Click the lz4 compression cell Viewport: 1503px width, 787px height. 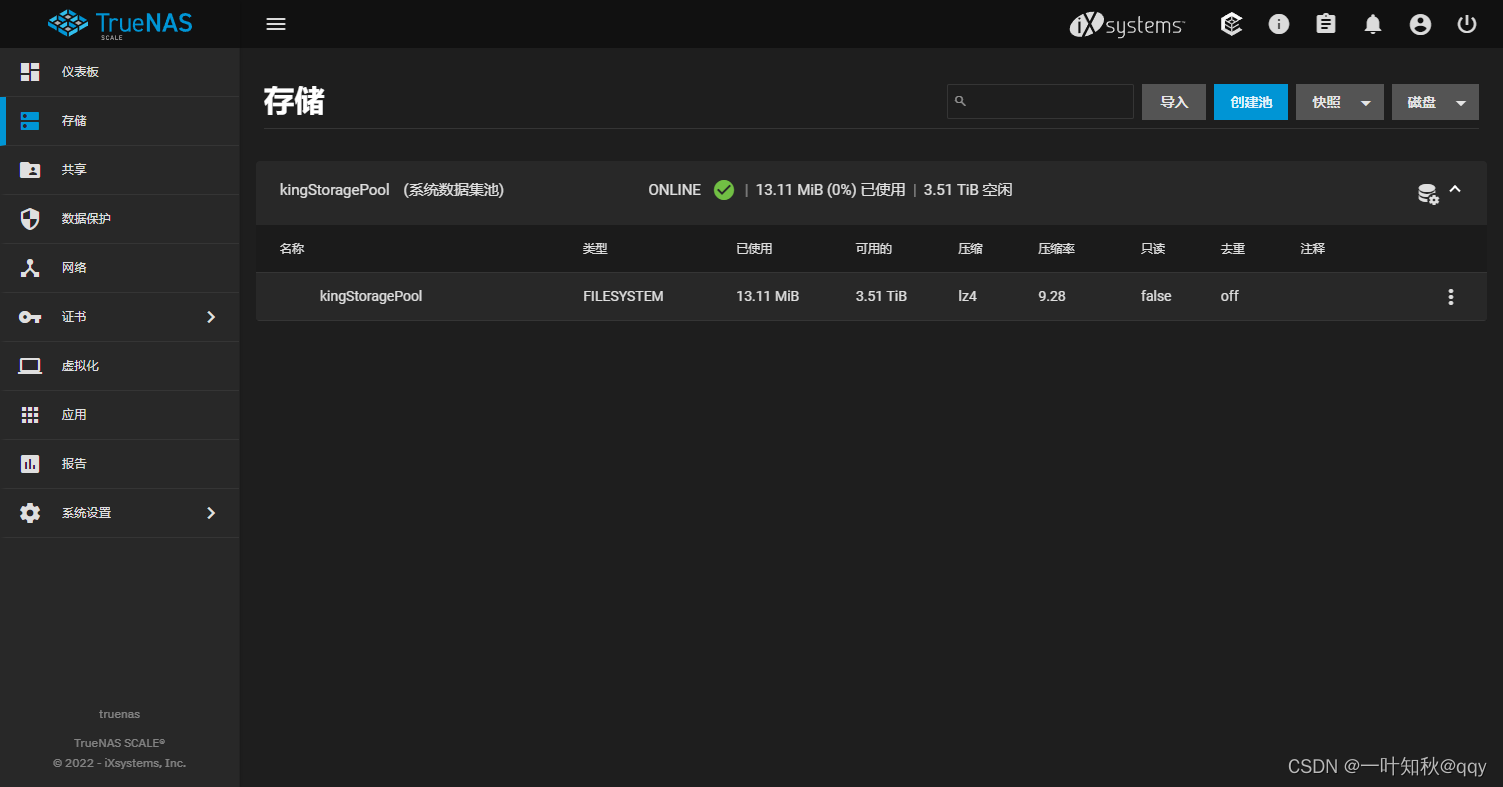pos(967,296)
